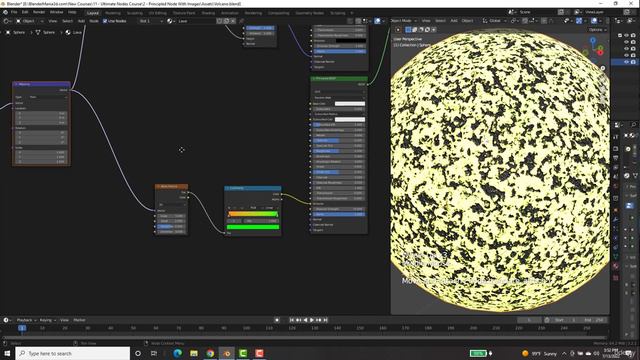This screenshot has width=640, height=360.
Task: Open the Edit menu
Action: pos(25,12)
